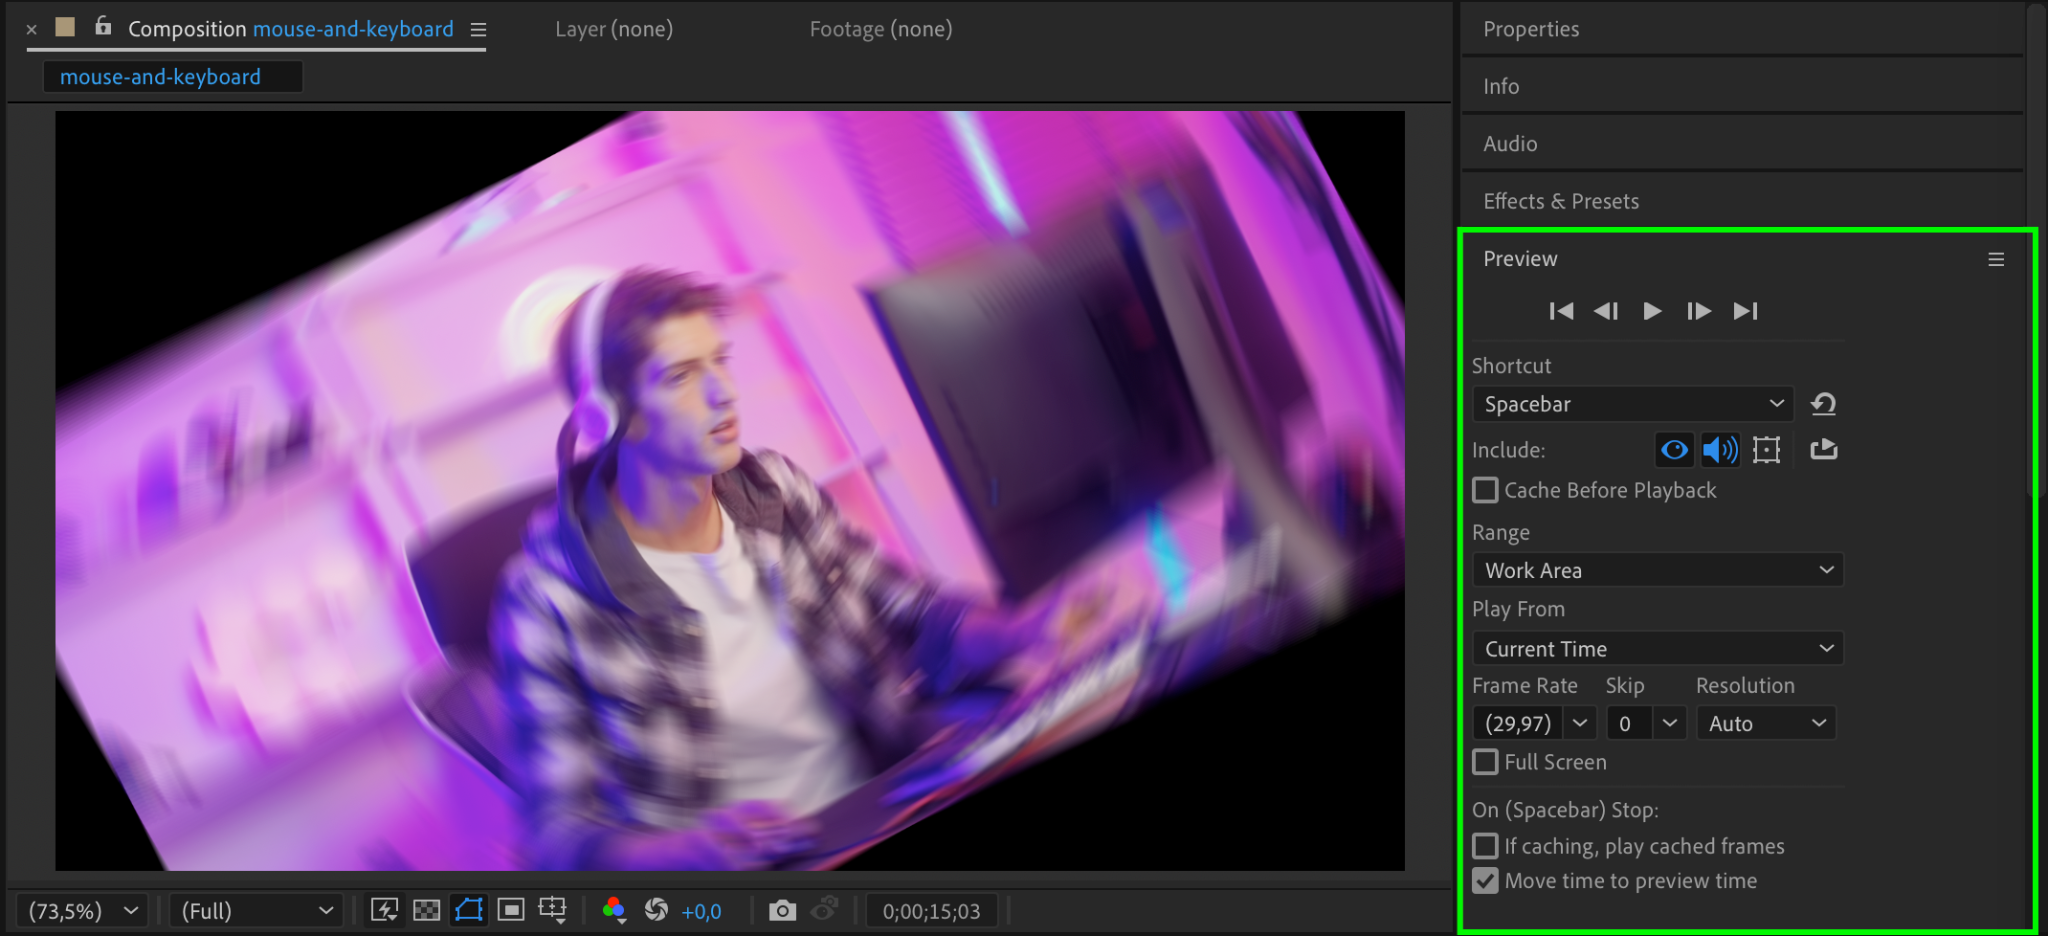Viewport: 2048px width, 936px height.
Task: Click the Show Snapshot icon
Action: [824, 910]
